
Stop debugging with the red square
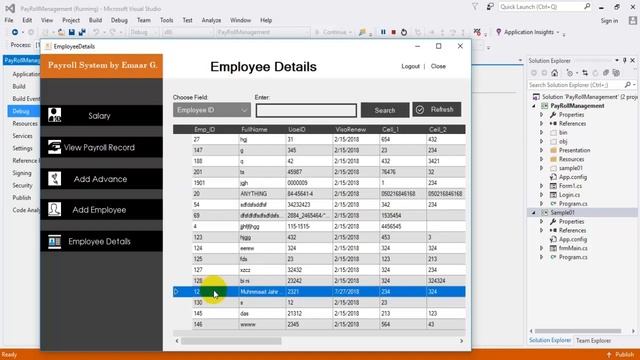(393, 32)
